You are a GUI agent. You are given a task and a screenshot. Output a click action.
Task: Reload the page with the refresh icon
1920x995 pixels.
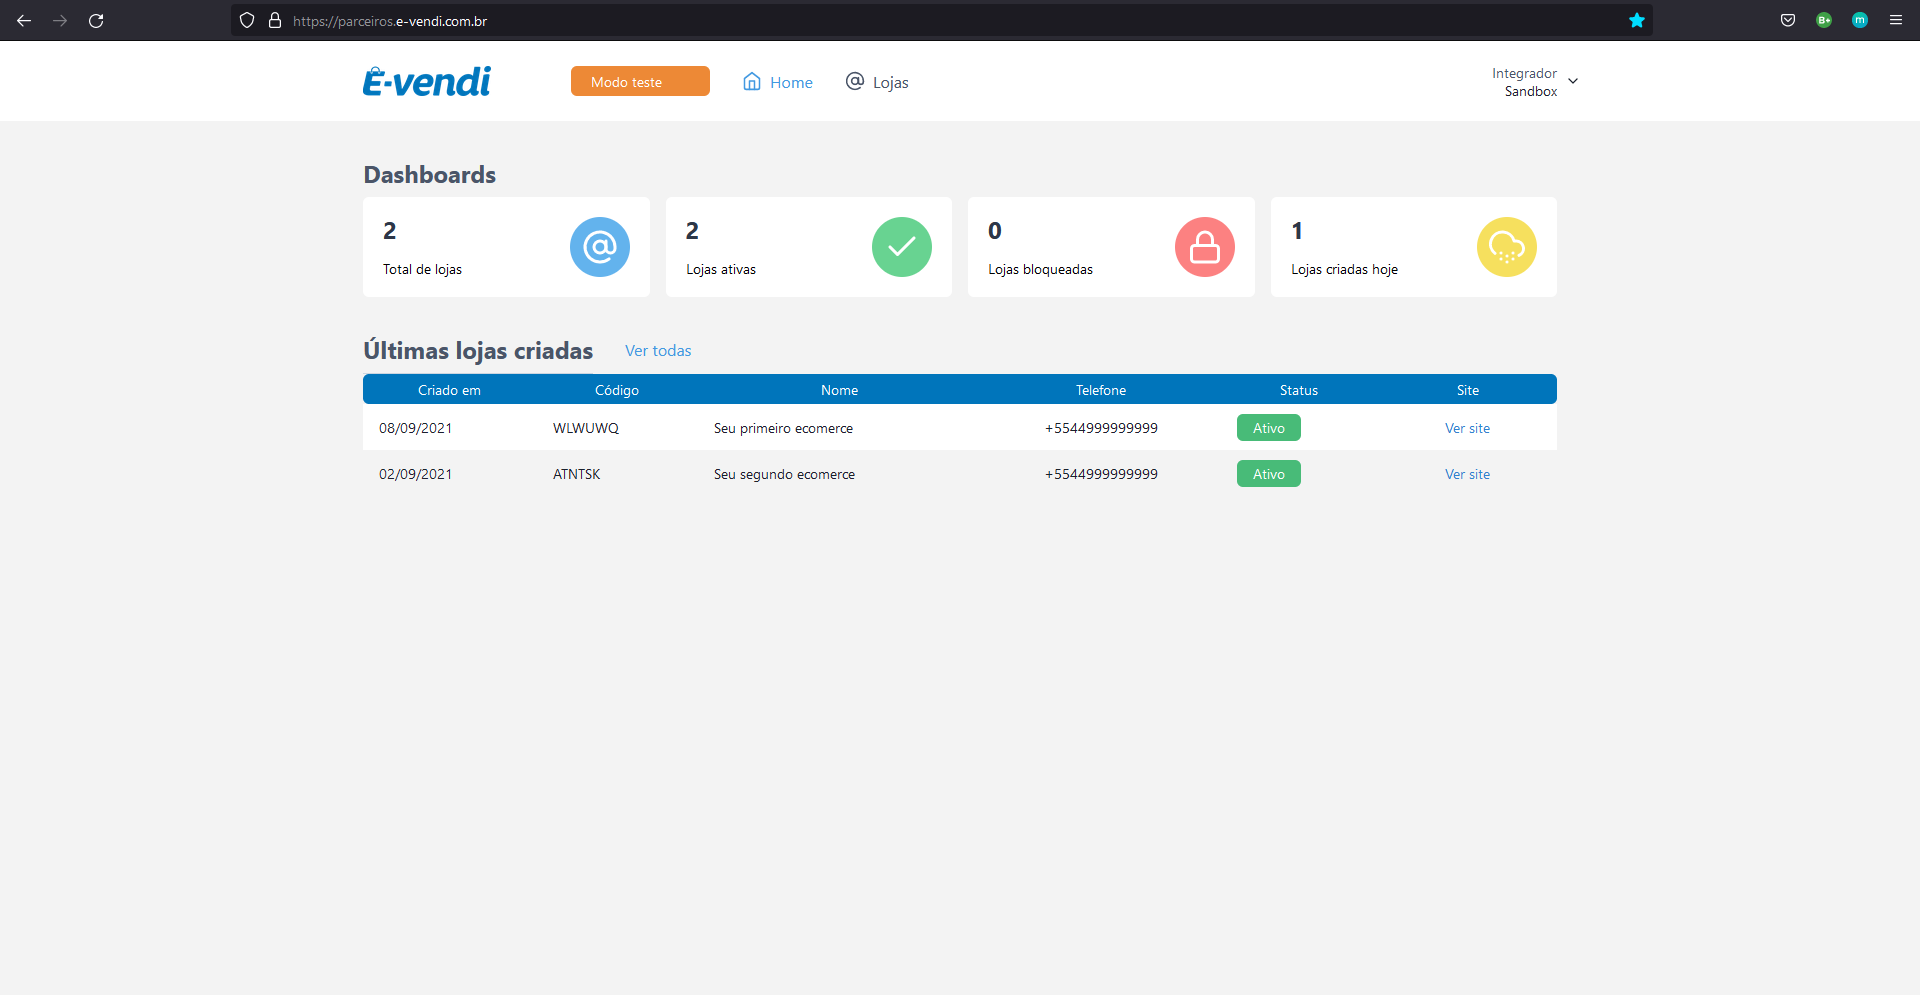[96, 20]
